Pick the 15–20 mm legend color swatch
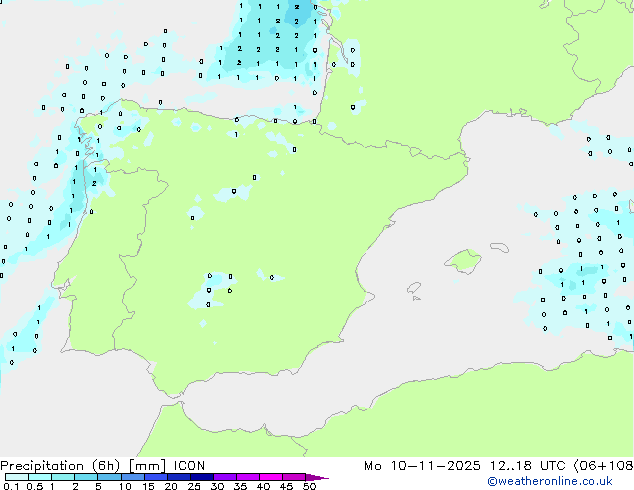Viewport: 634px width, 490px height. coord(155,477)
